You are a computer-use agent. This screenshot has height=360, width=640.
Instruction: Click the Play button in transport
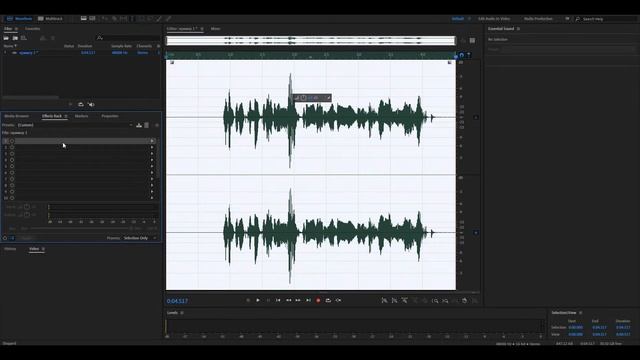tap(258, 300)
